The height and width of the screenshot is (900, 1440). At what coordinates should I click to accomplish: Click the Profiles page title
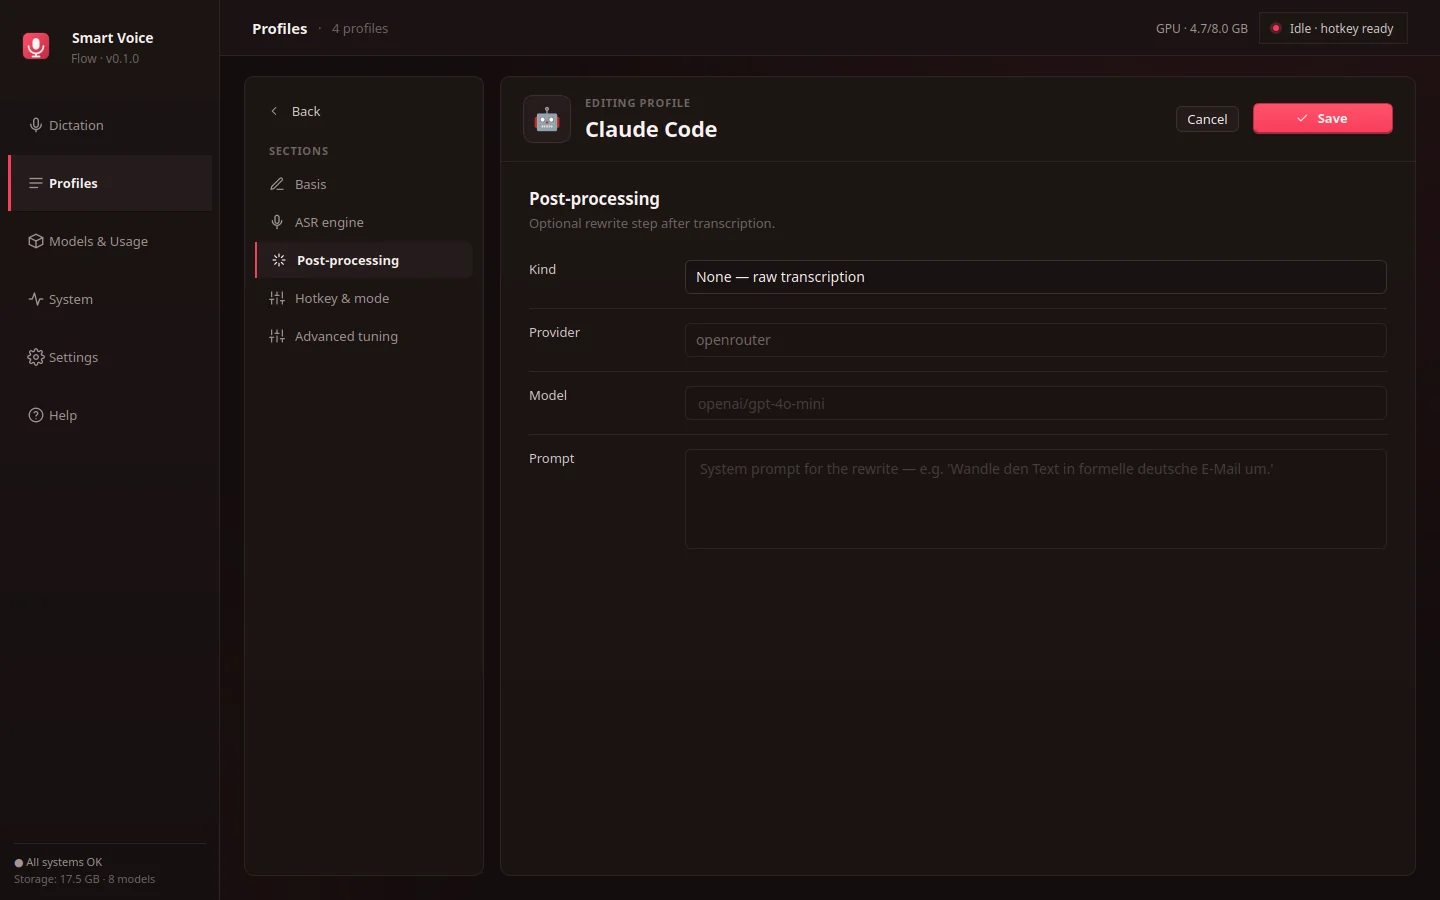[280, 28]
